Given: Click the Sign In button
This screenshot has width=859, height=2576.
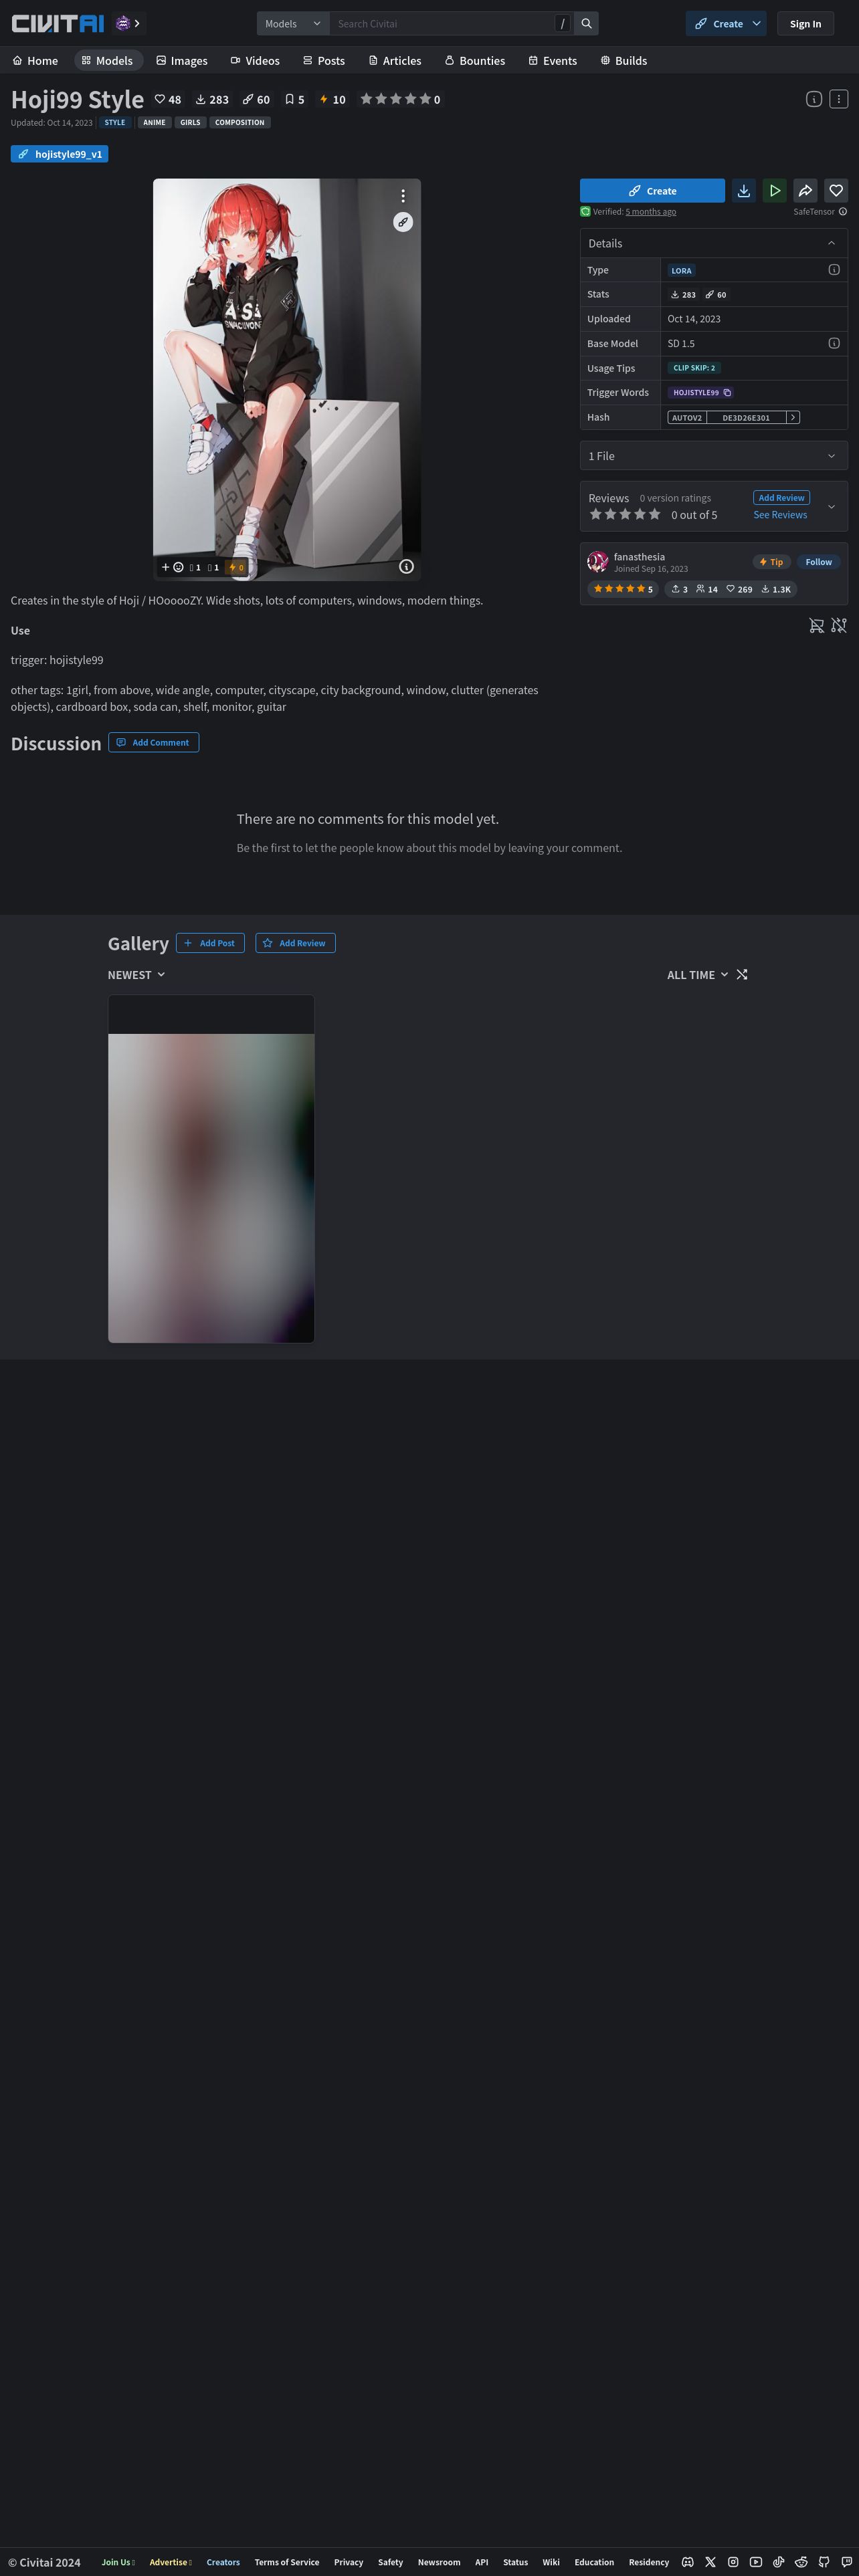Looking at the screenshot, I should point(805,24).
